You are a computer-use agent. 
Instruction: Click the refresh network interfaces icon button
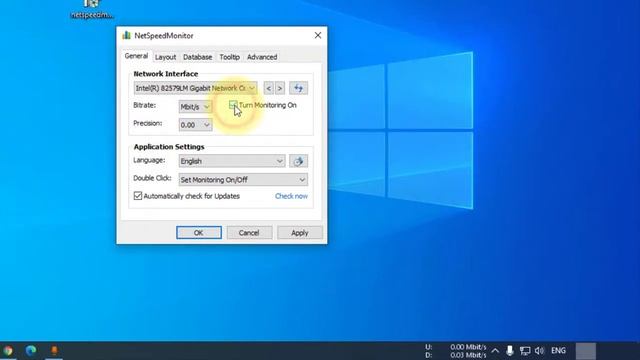pyautogui.click(x=298, y=88)
